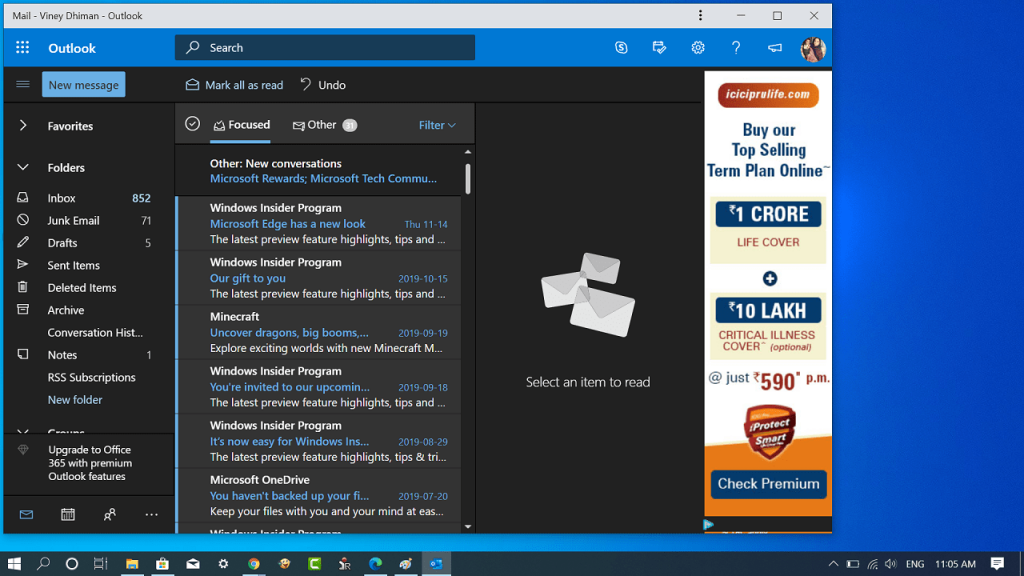
Task: Click the Deleted Items trash icon
Action: [x=23, y=287]
